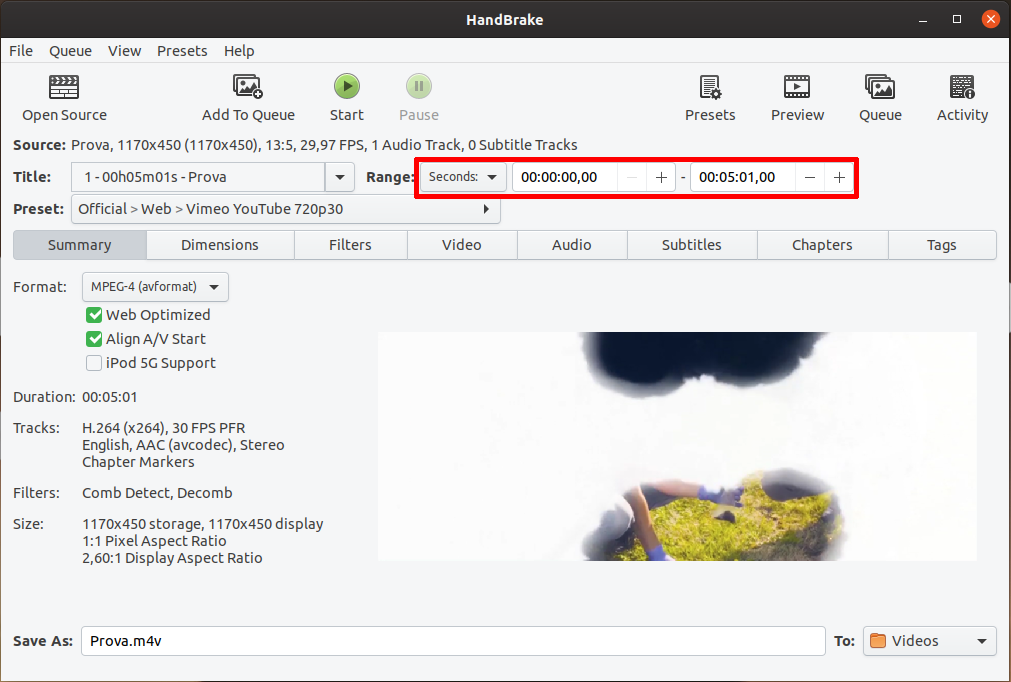Open the Seconds range type dropdown
This screenshot has width=1011, height=682.
[x=463, y=177]
